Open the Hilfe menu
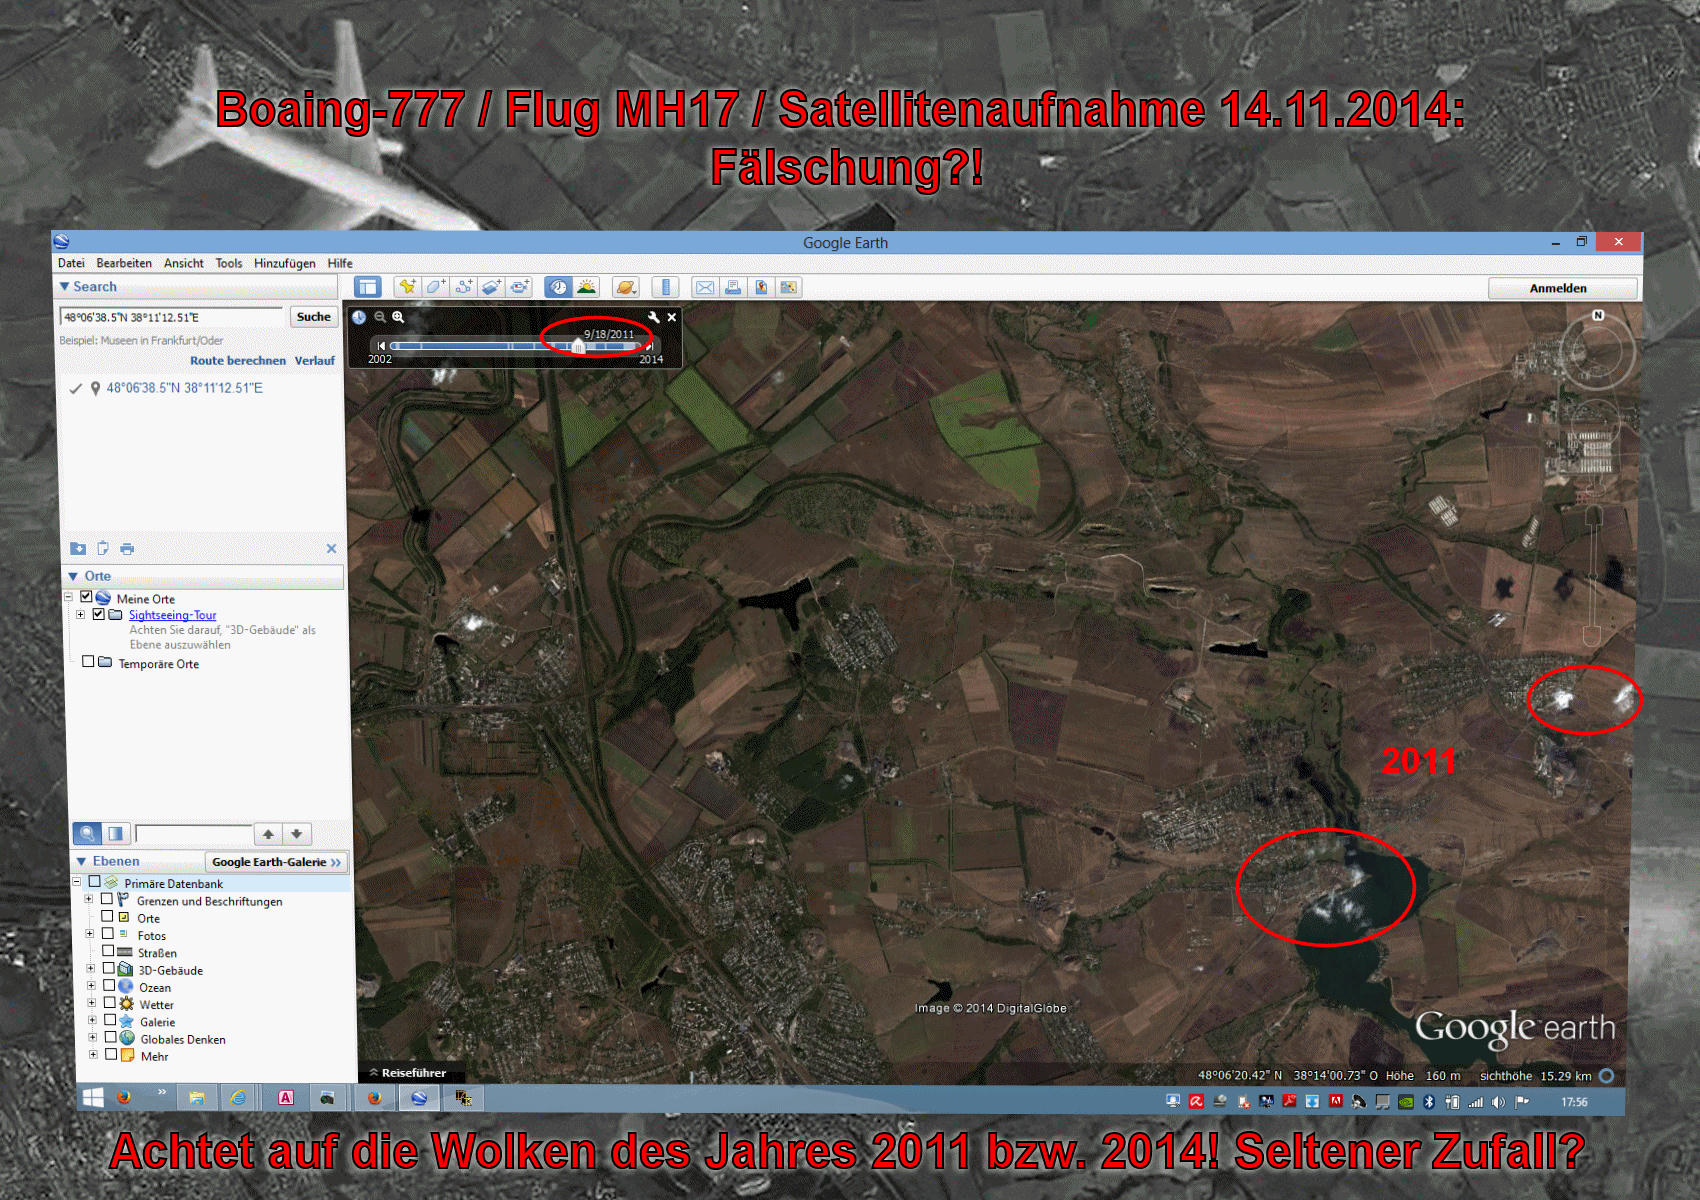The height and width of the screenshot is (1200, 1700). coord(340,263)
